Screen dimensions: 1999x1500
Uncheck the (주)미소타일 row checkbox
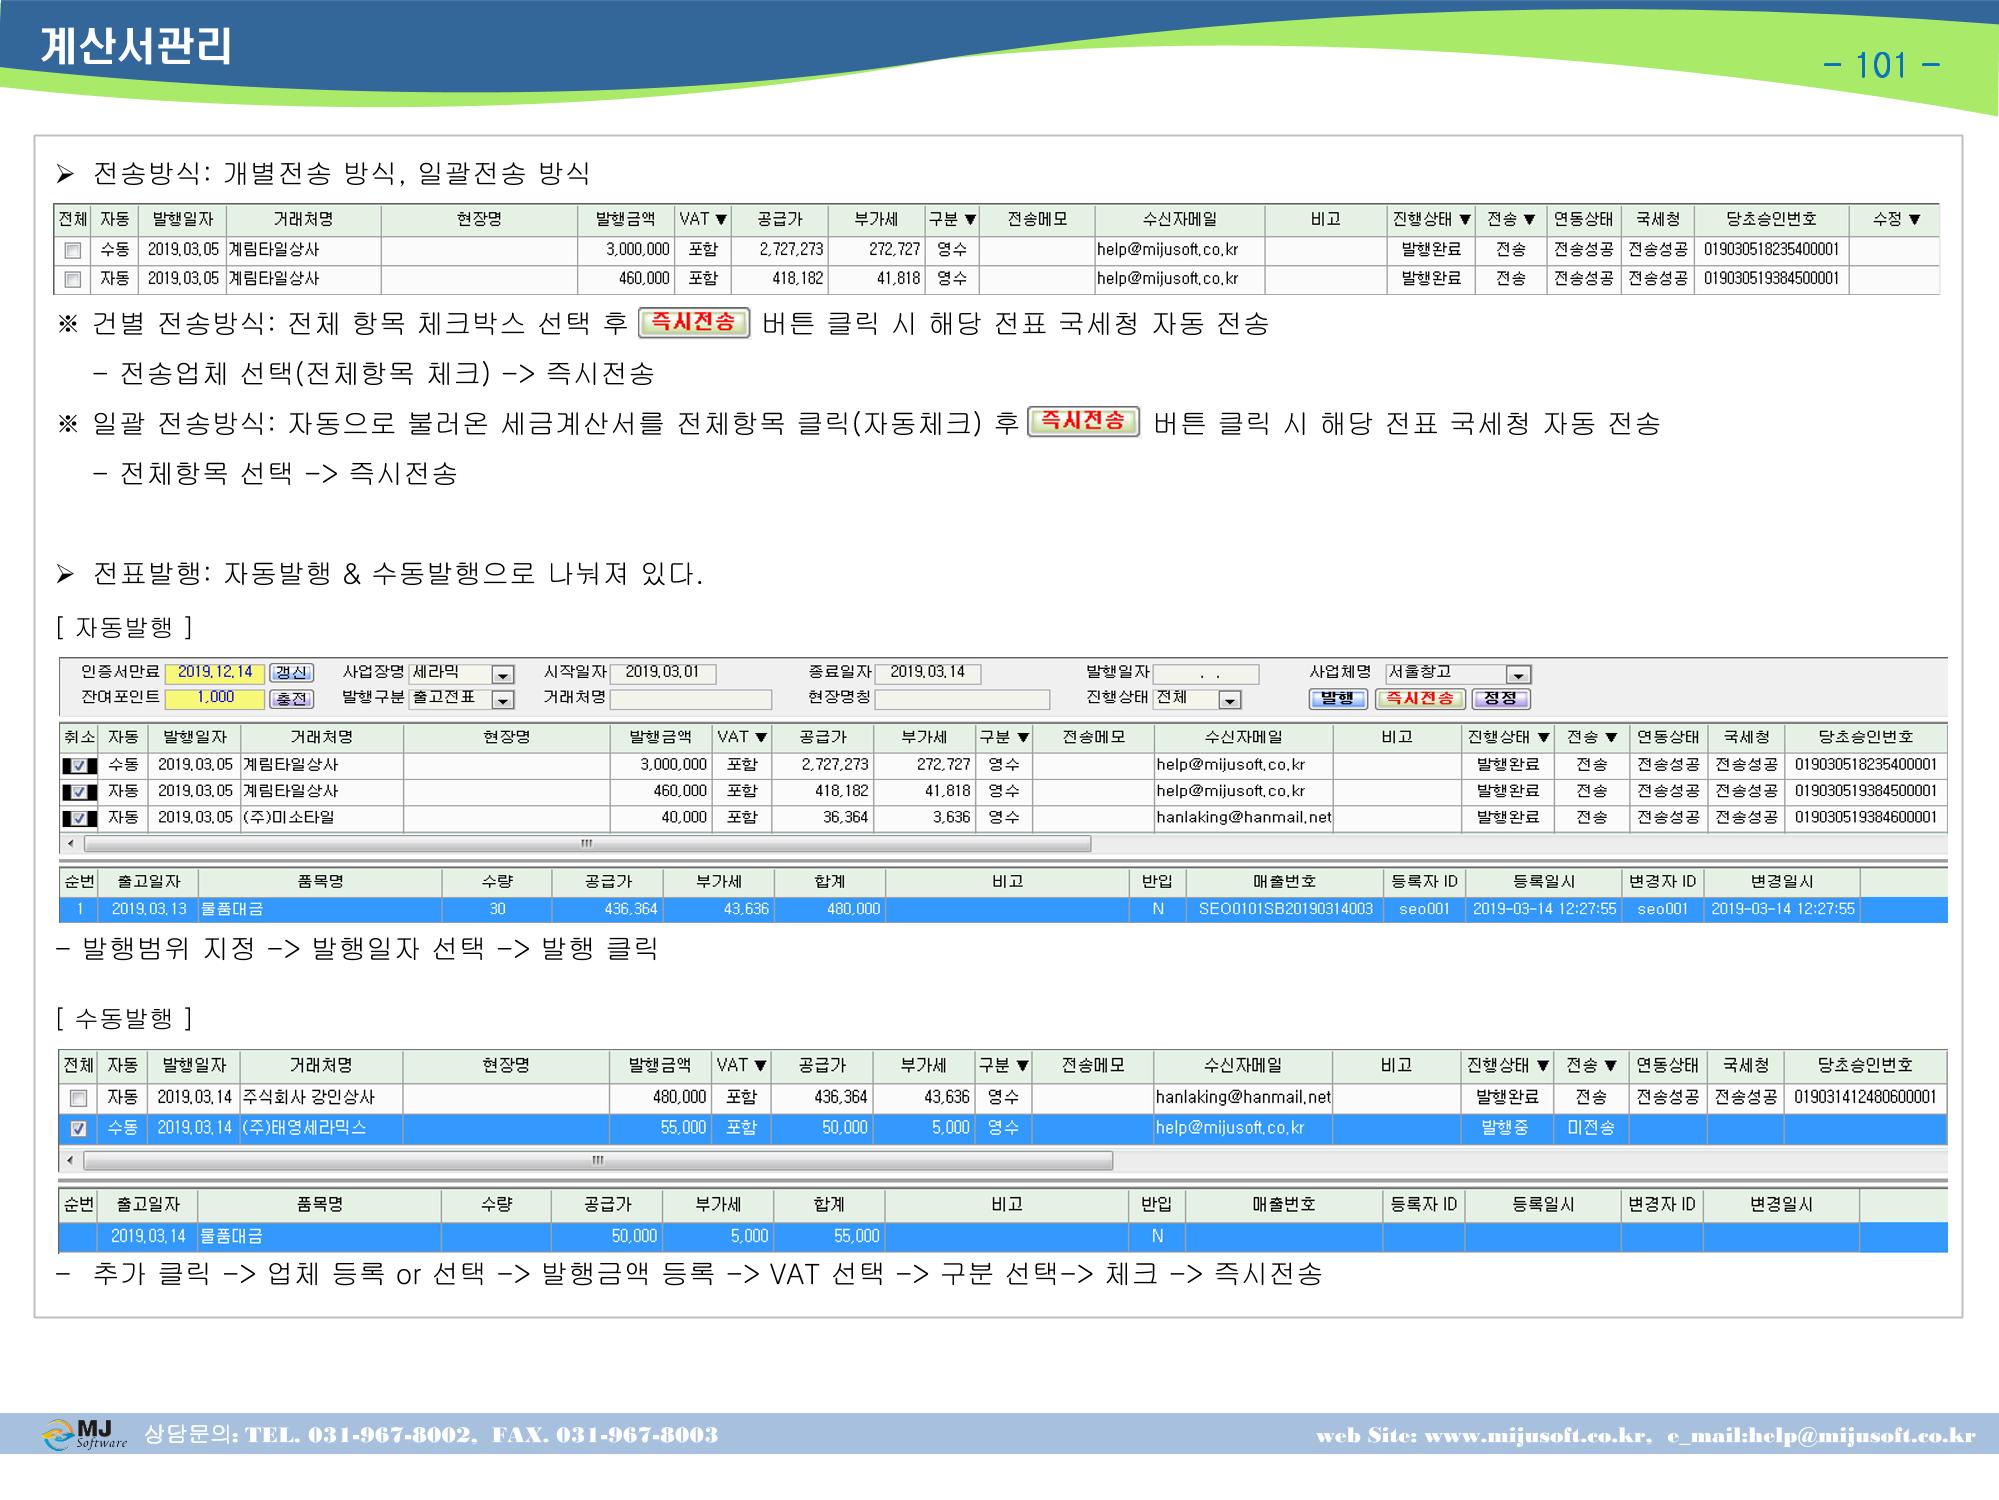pos(79,818)
